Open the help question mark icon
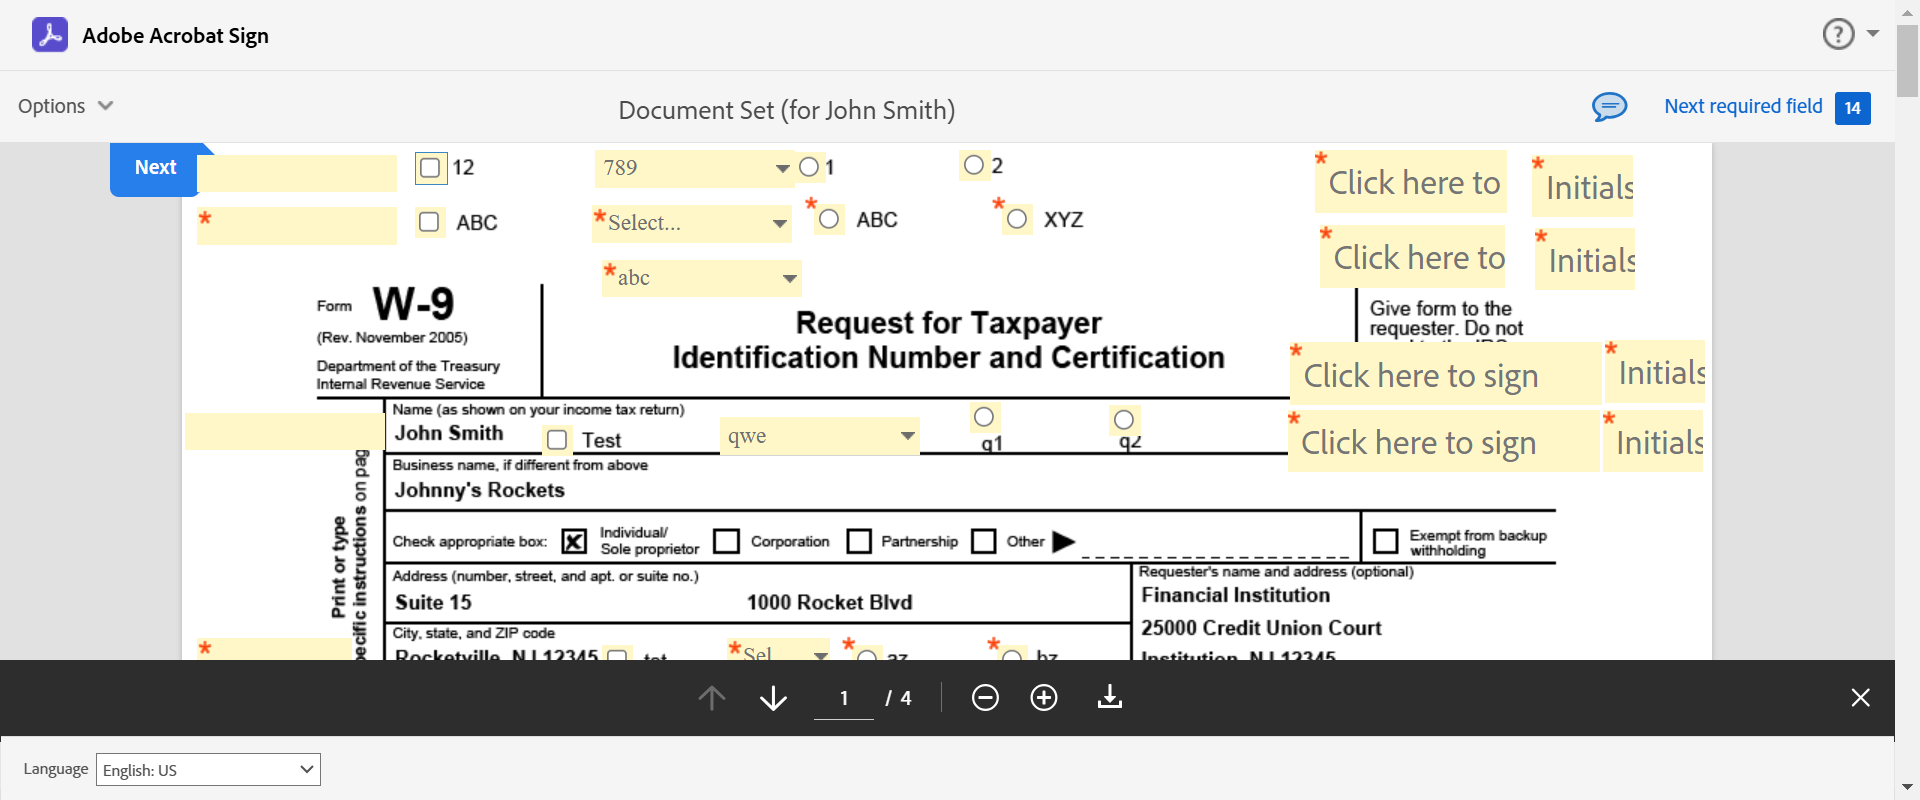 [x=1838, y=34]
